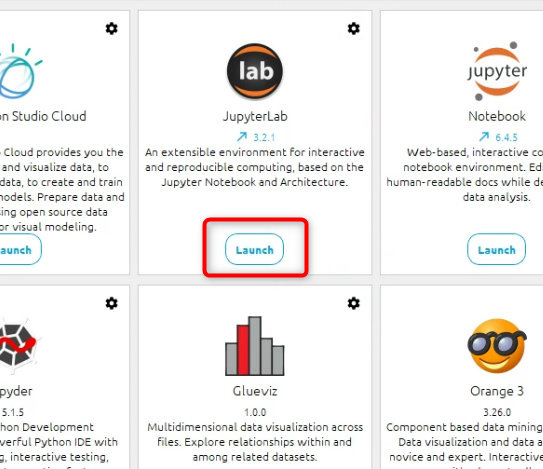Launch JupyterLab
Viewport: 543px width, 469px height.
pyautogui.click(x=255, y=249)
